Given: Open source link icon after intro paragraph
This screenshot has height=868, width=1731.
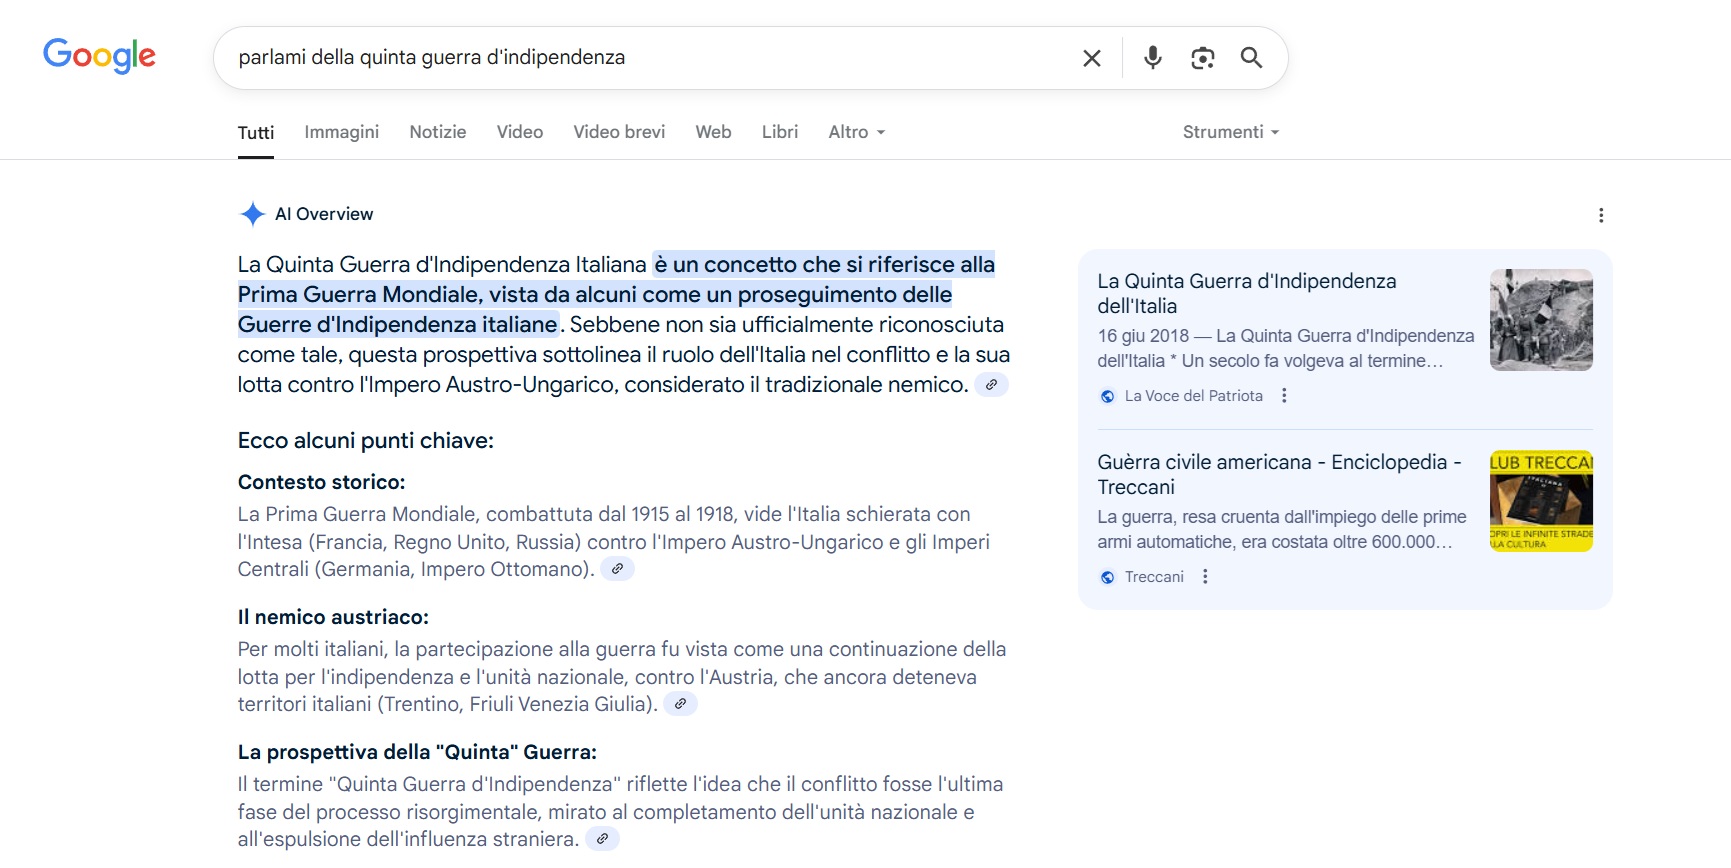Looking at the screenshot, I should click(991, 385).
